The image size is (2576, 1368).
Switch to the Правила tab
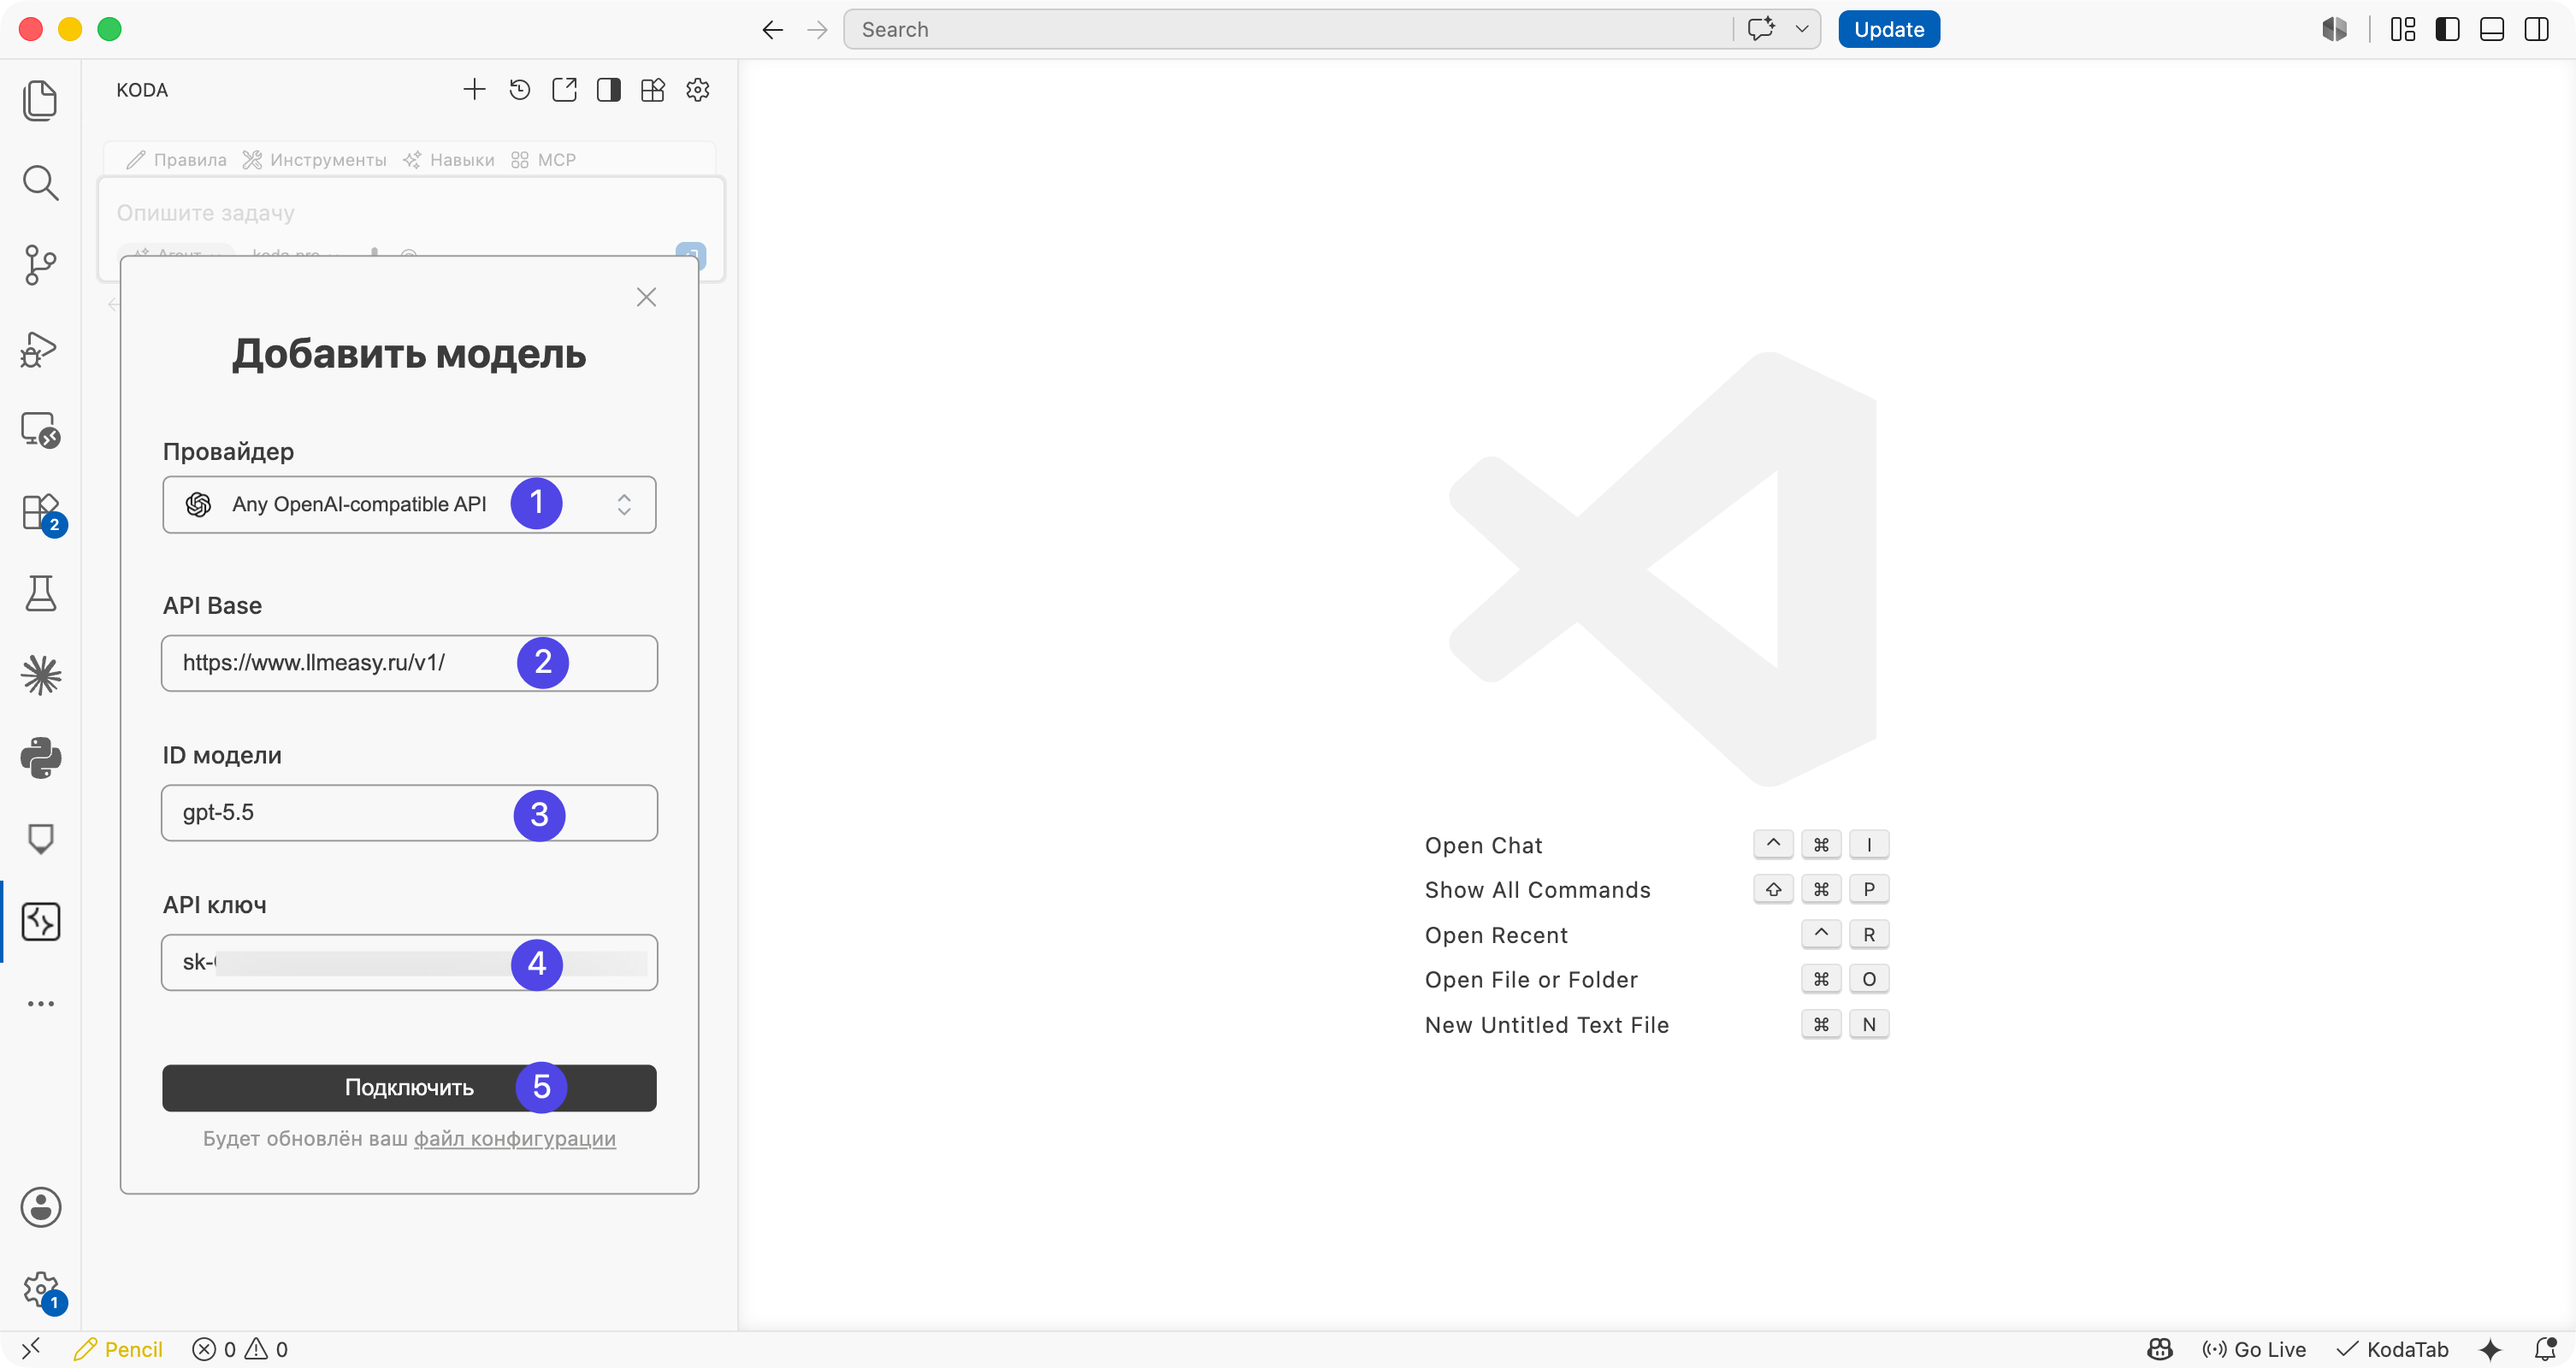click(177, 160)
